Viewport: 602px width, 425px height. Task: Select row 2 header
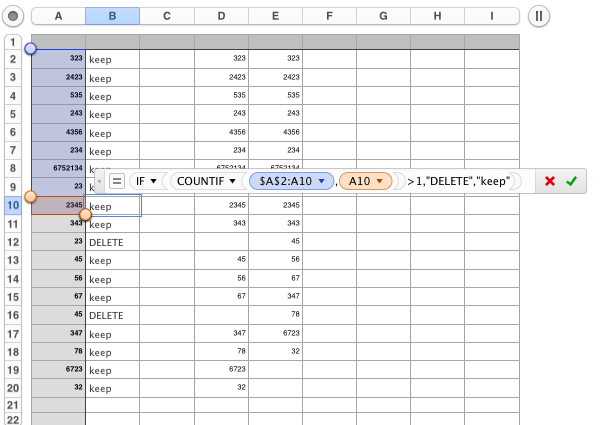(13, 59)
